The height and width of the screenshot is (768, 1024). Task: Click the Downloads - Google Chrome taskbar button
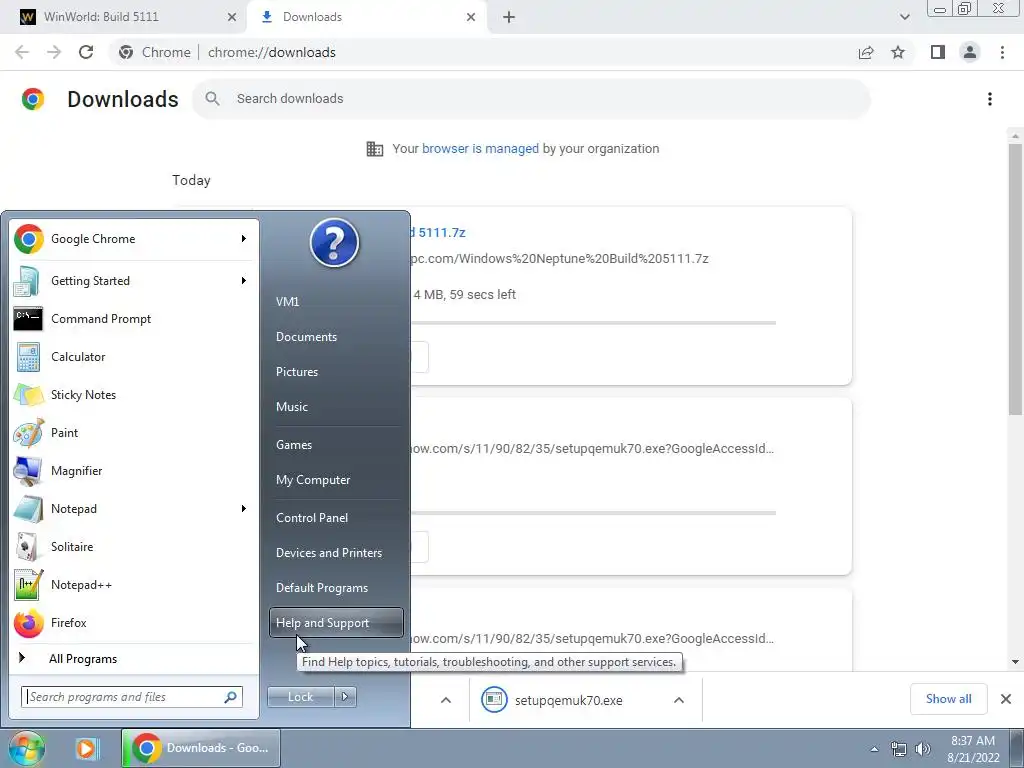(x=201, y=748)
